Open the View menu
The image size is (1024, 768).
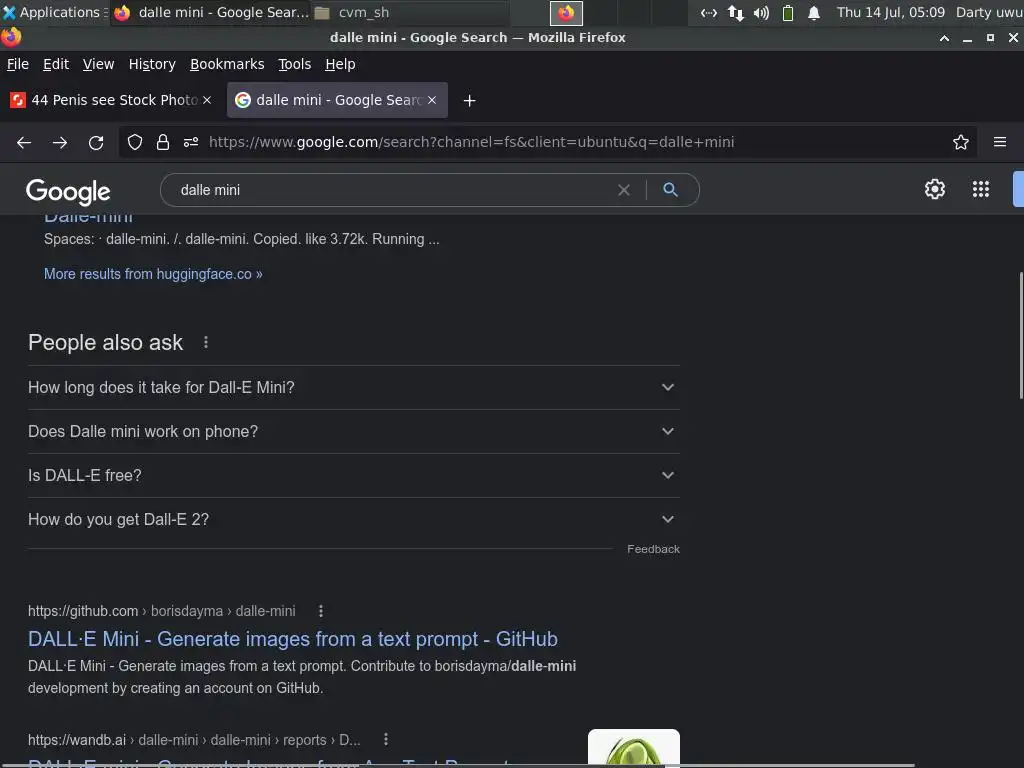point(98,64)
